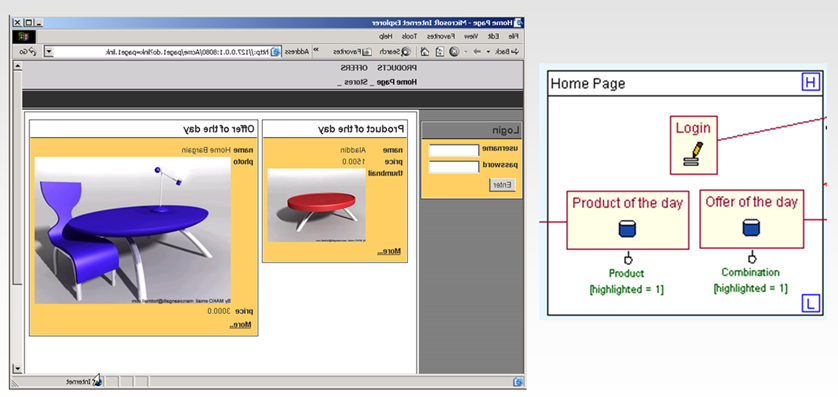Click the password input field
The image size is (838, 397).
point(454,167)
